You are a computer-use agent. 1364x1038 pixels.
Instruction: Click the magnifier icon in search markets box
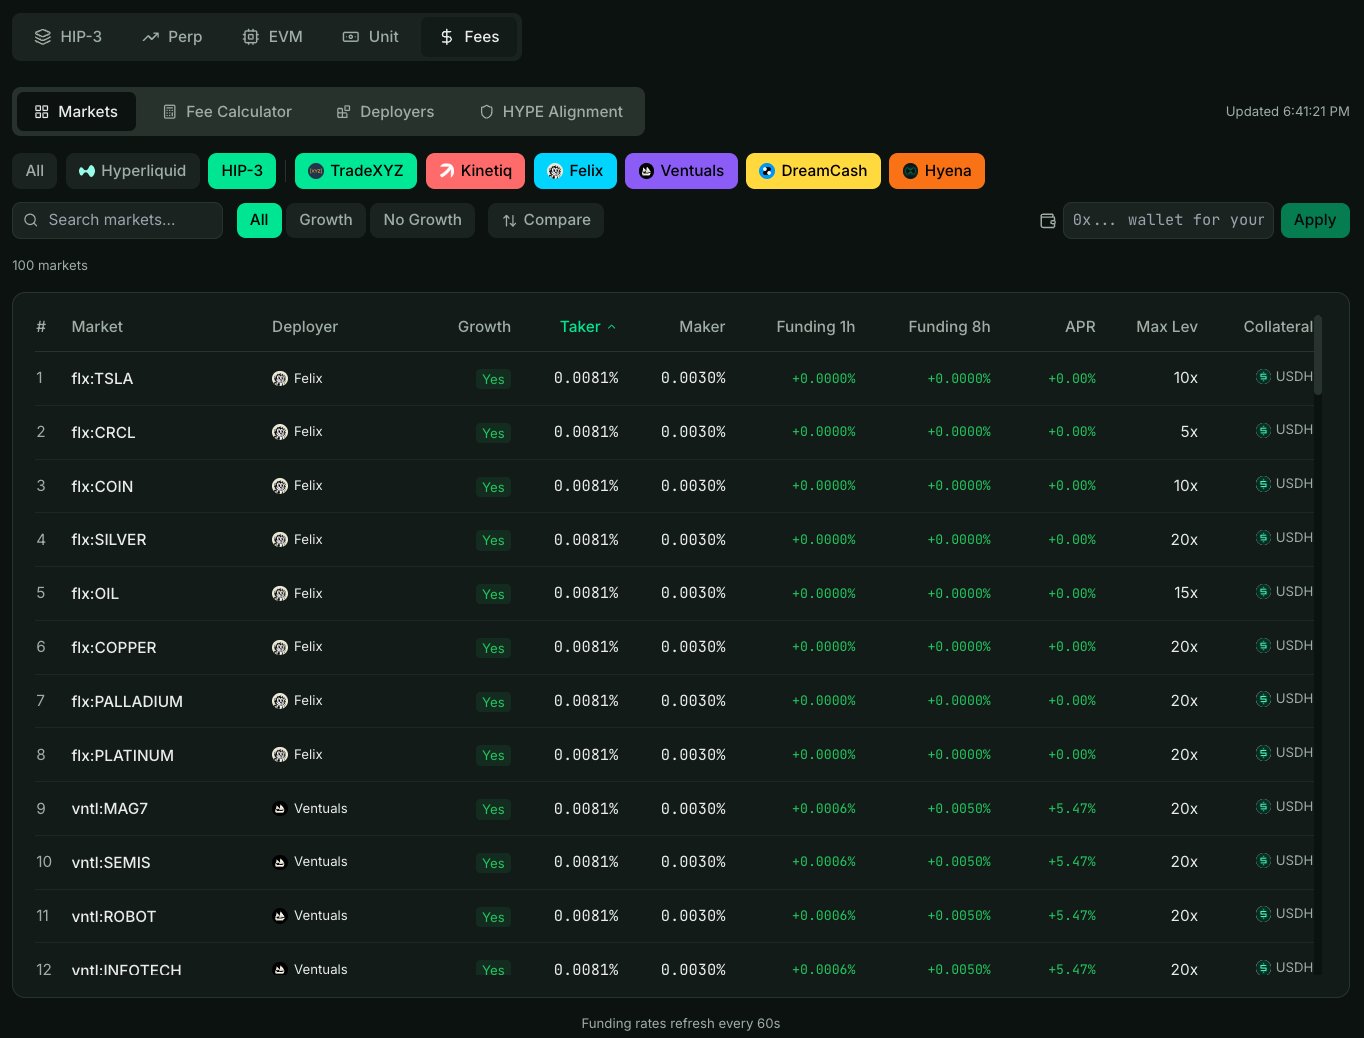[31, 220]
